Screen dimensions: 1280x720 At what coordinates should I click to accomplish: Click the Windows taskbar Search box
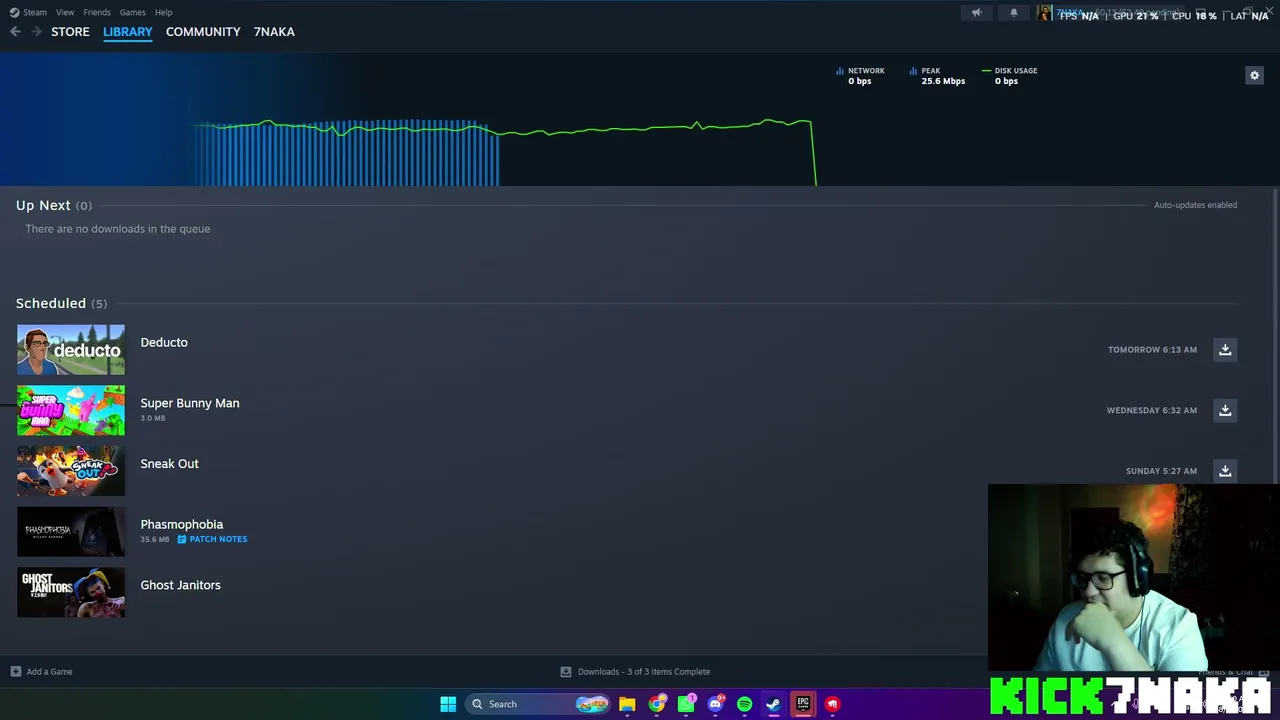pyautogui.click(x=538, y=704)
